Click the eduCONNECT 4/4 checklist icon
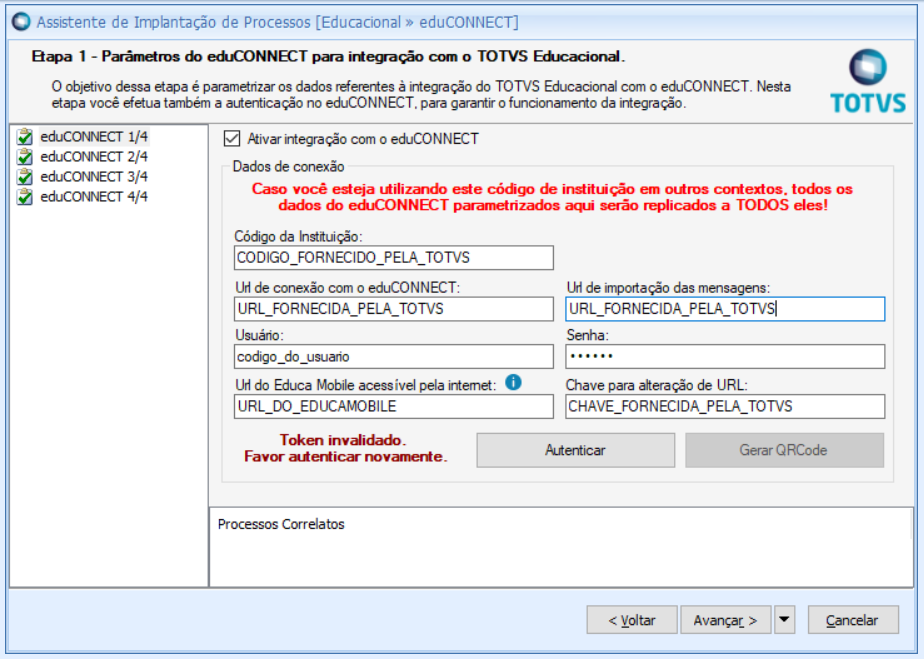This screenshot has height=659, width=924. (x=25, y=197)
